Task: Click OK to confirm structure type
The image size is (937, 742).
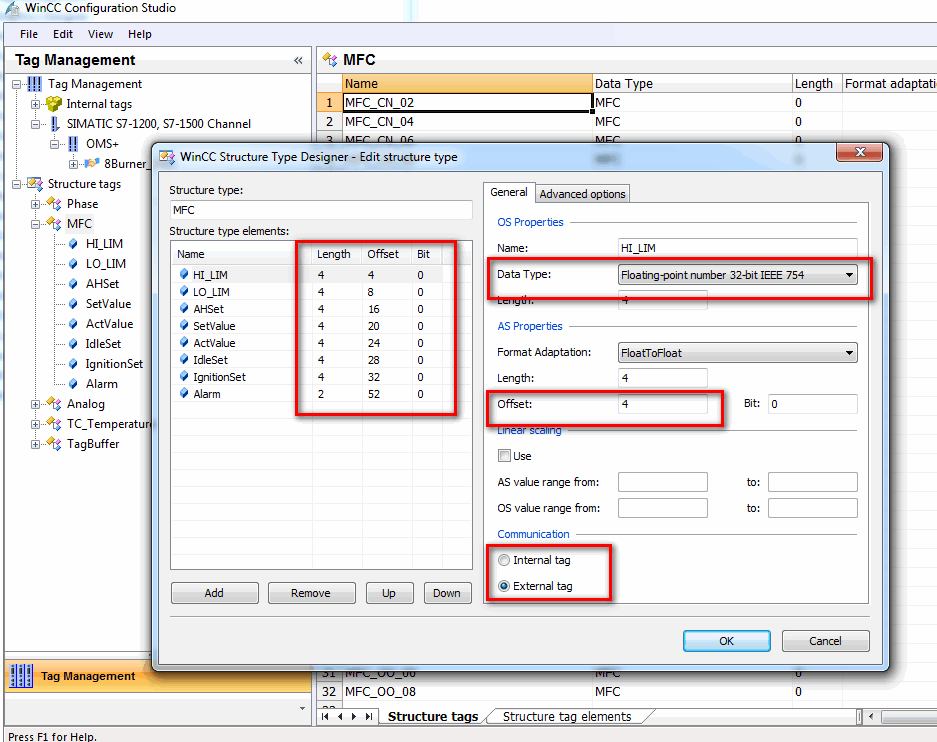Action: [727, 640]
